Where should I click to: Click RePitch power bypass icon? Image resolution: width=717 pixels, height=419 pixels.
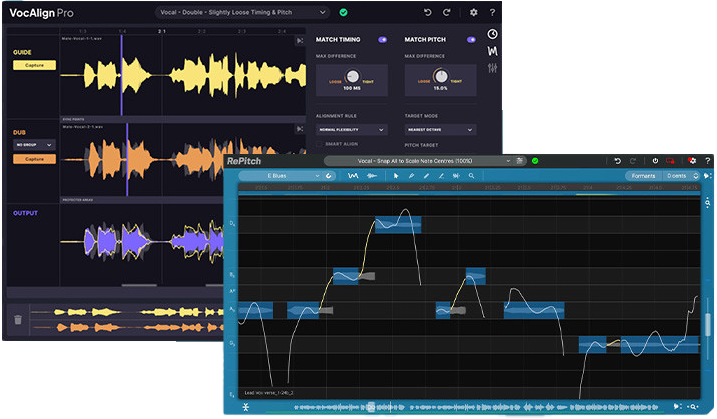(655, 161)
